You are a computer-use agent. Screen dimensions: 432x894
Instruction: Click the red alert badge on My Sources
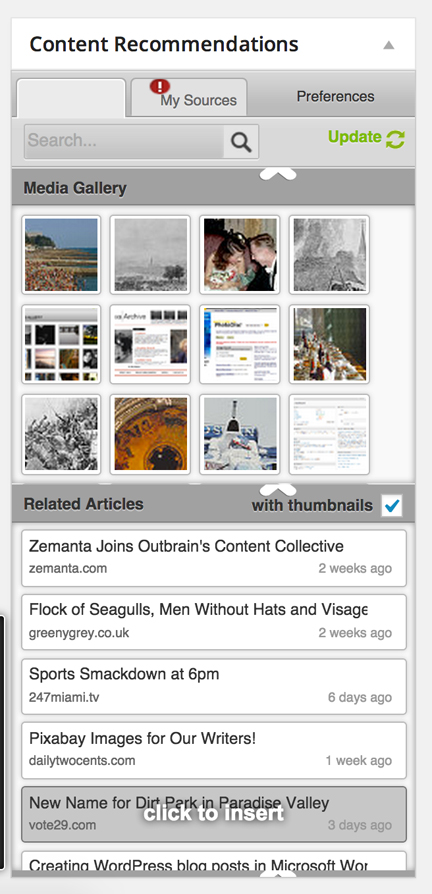point(160,87)
